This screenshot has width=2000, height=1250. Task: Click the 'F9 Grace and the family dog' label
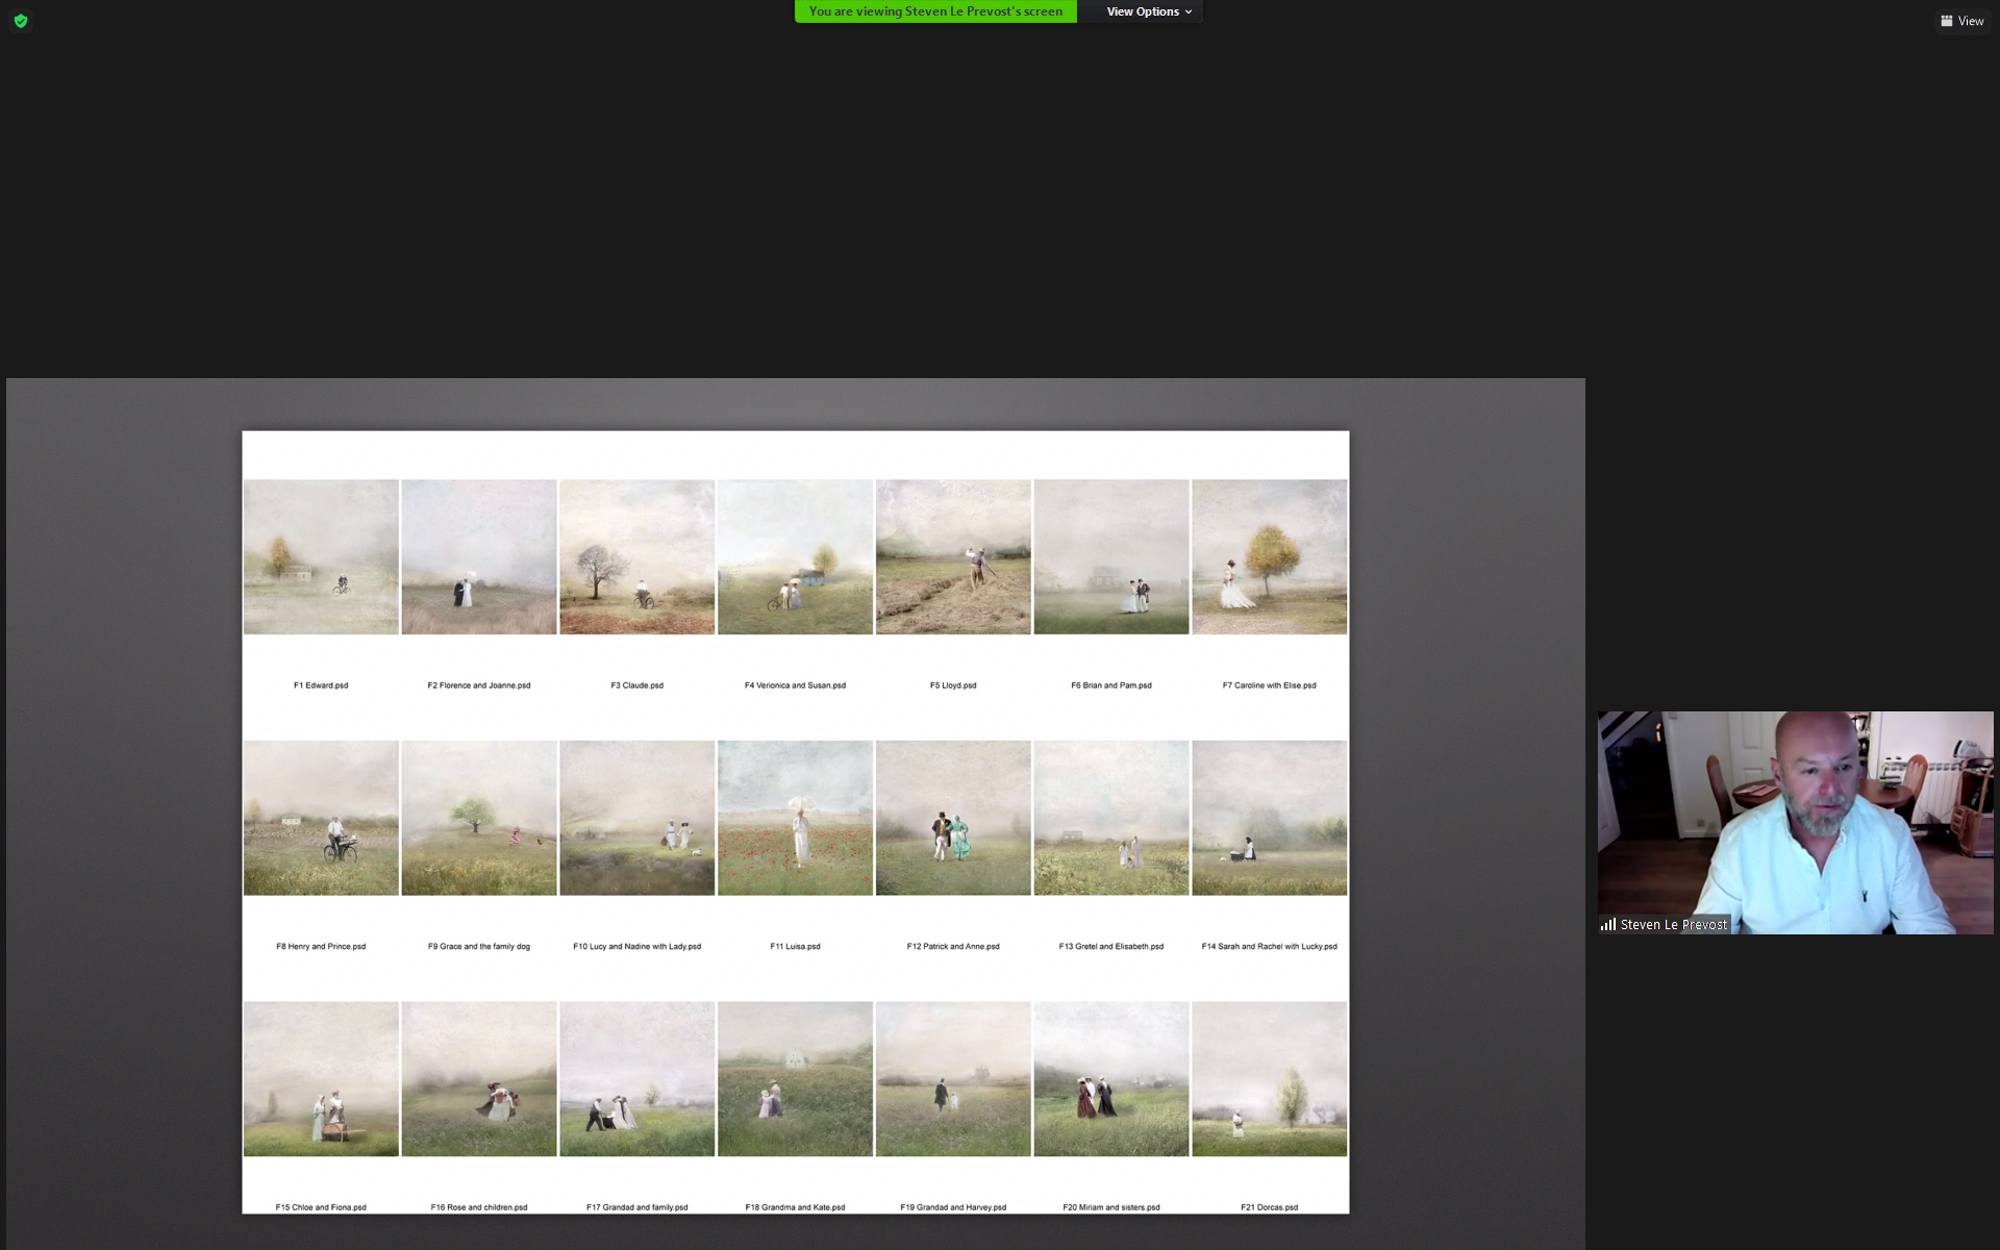click(479, 946)
